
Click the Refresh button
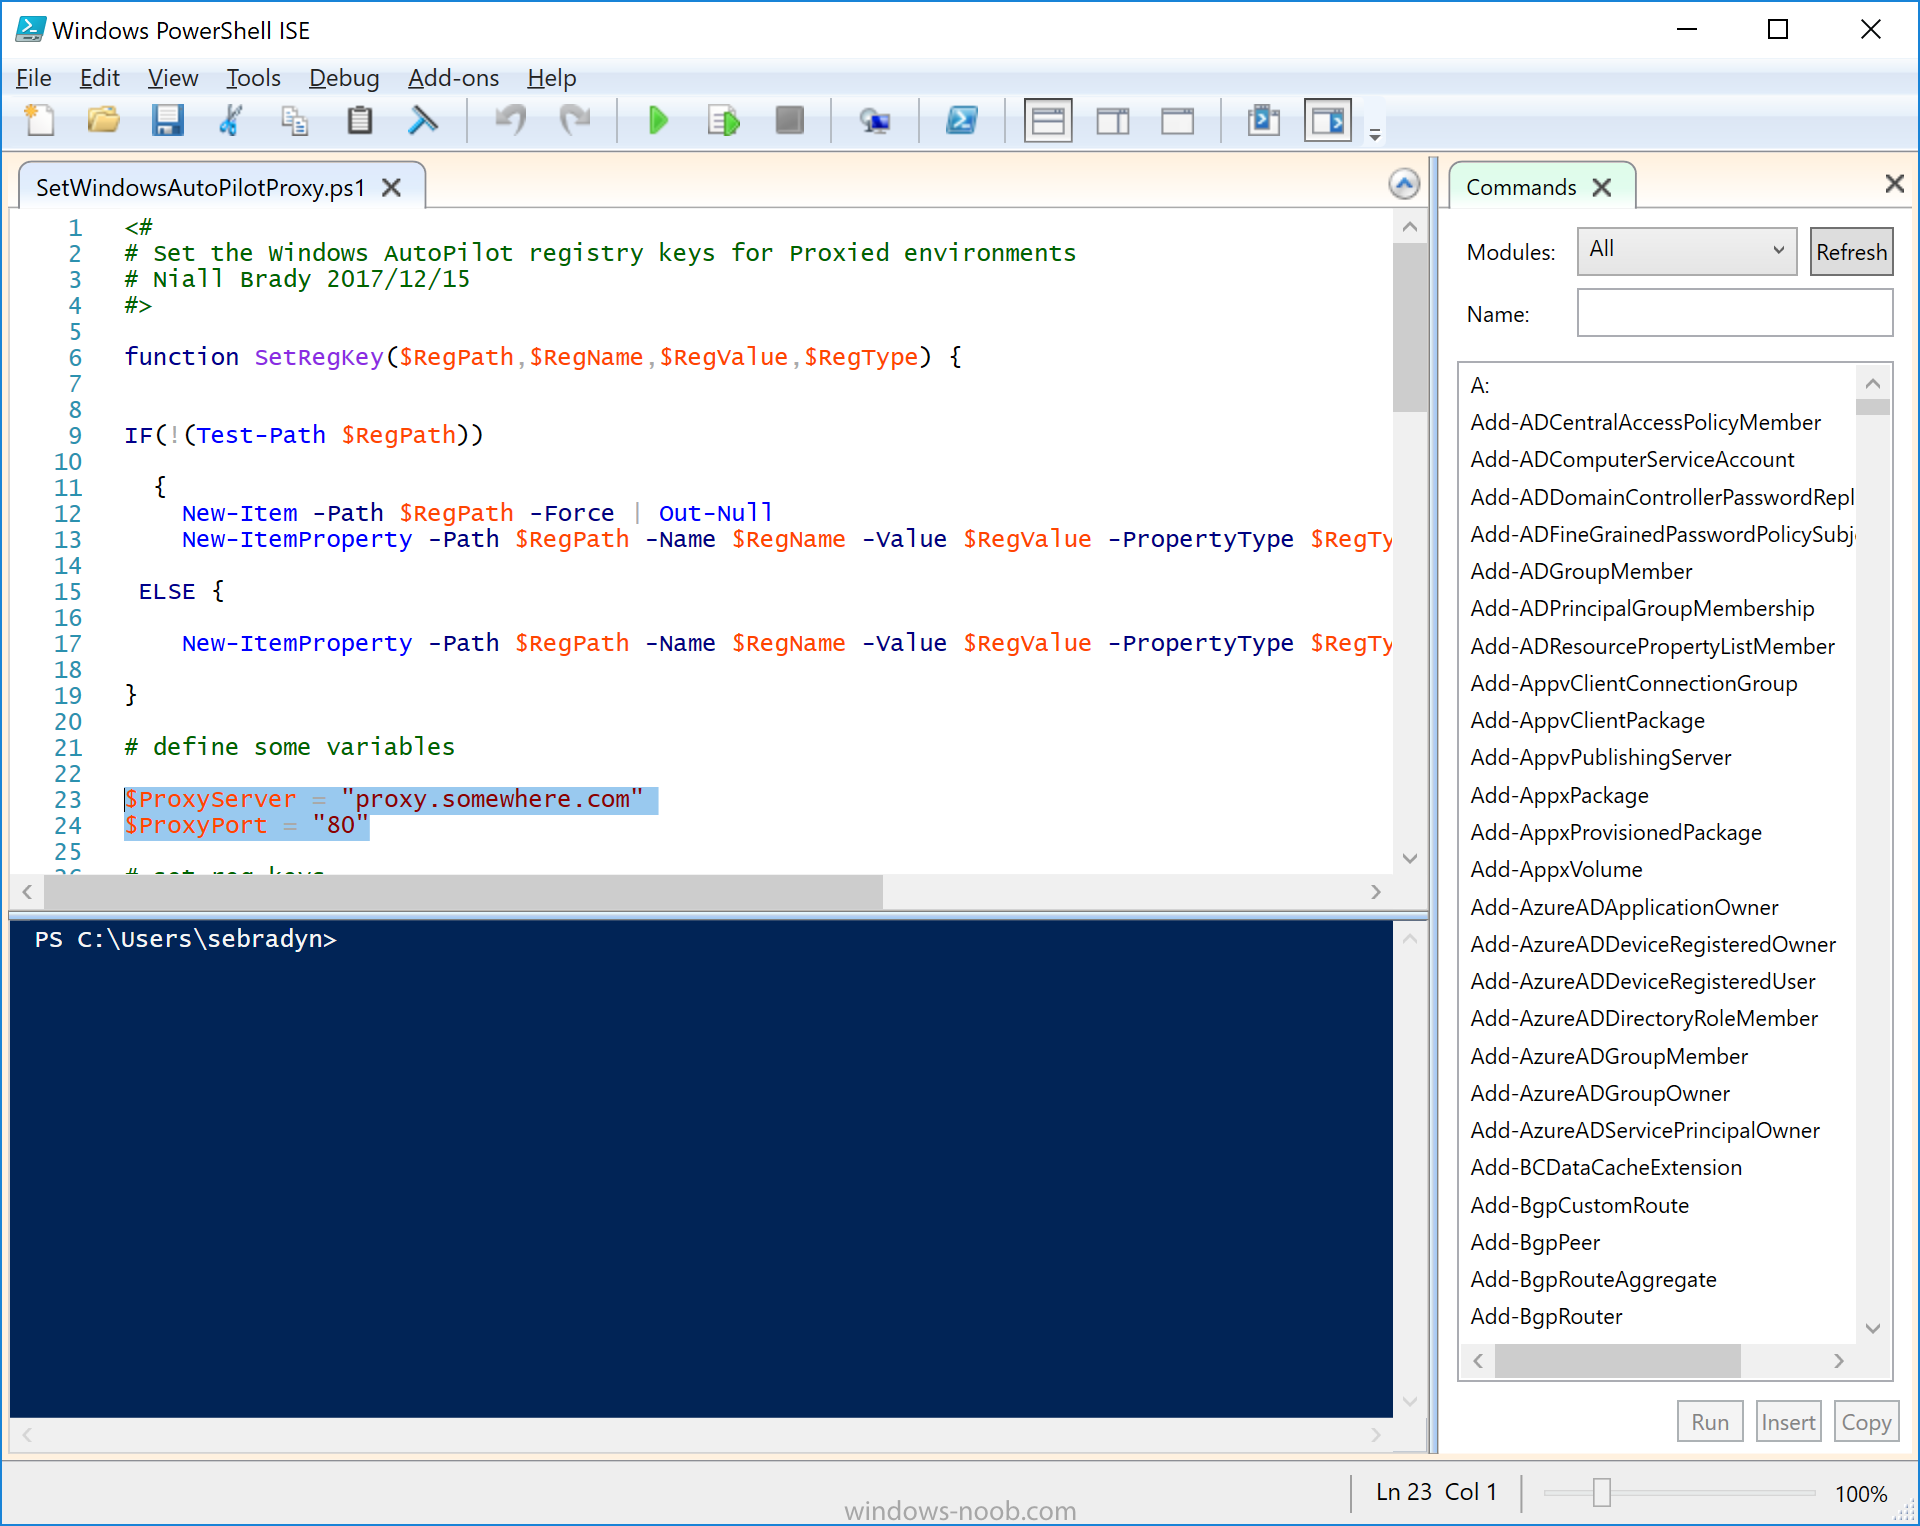1851,252
